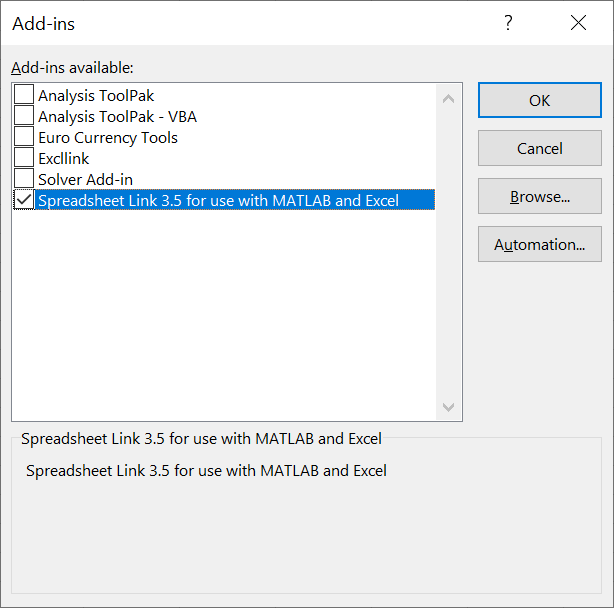Select the Analysis ToolPak list item
This screenshot has width=614, height=608.
pyautogui.click(x=96, y=96)
